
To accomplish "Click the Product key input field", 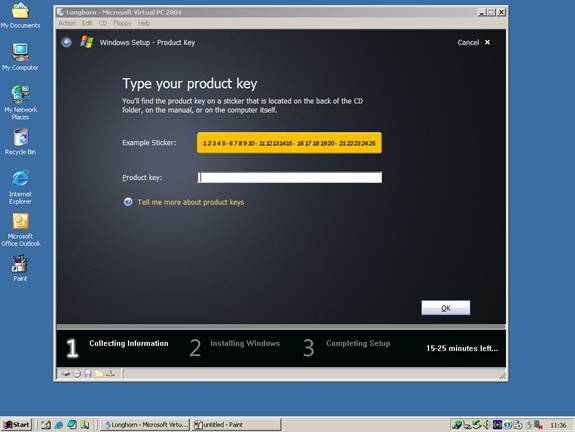I will (289, 177).
